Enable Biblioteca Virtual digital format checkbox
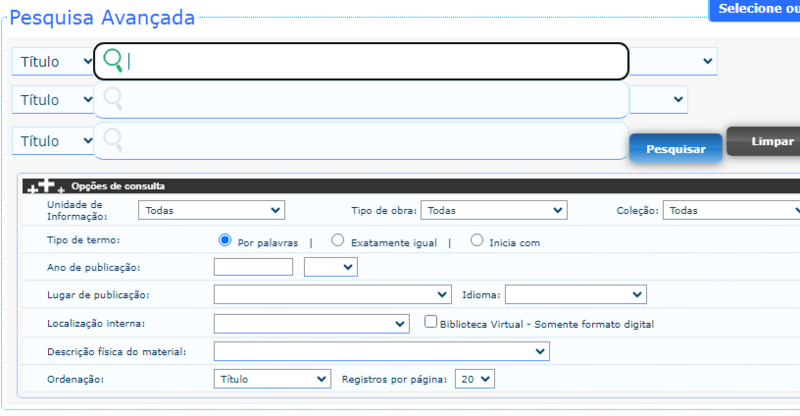The width and height of the screenshot is (800, 416). pyautogui.click(x=431, y=323)
